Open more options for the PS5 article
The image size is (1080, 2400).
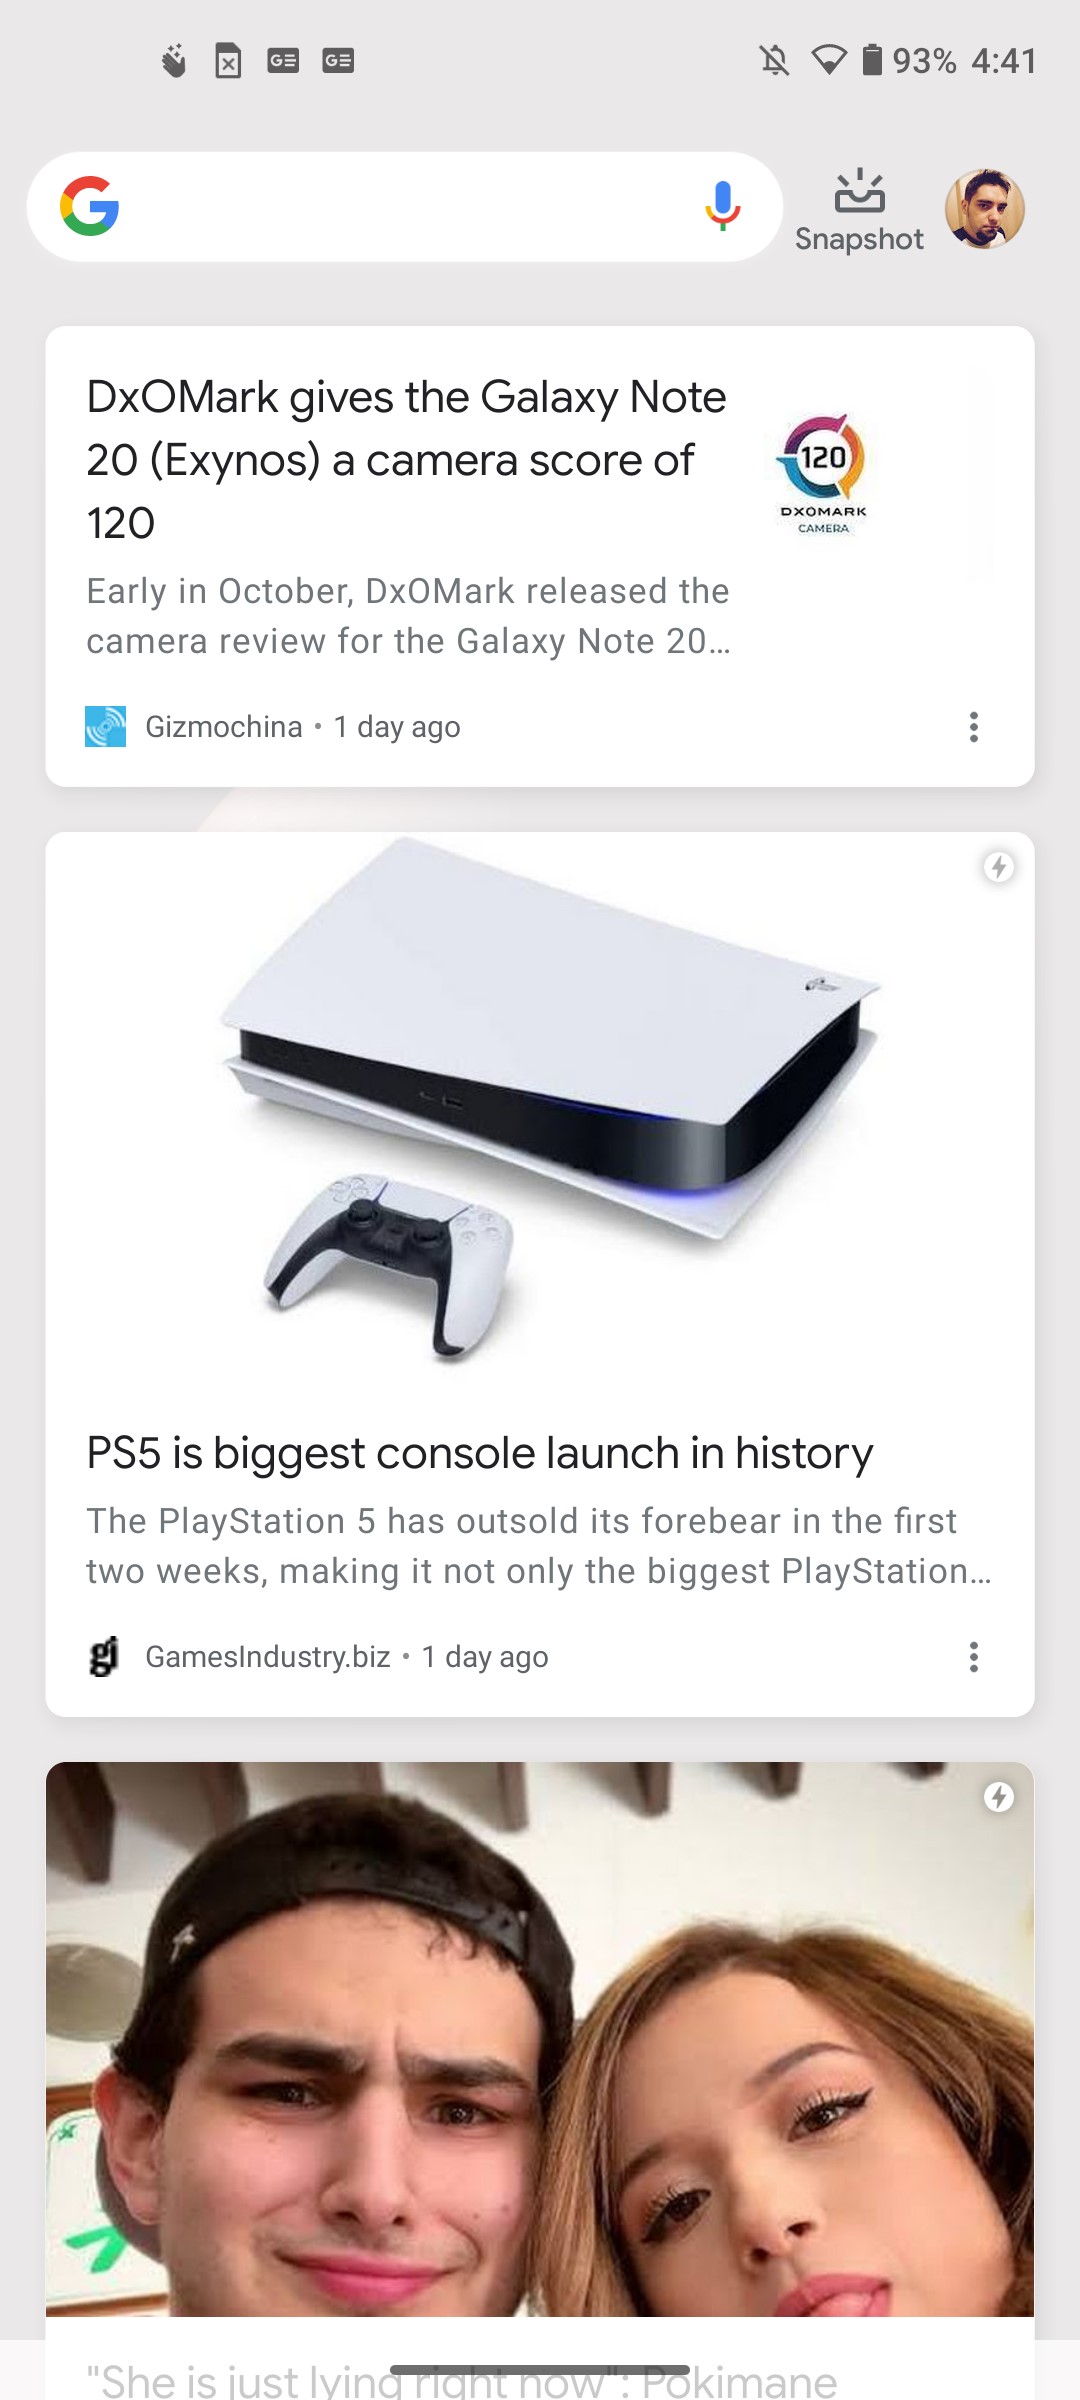[973, 1657]
